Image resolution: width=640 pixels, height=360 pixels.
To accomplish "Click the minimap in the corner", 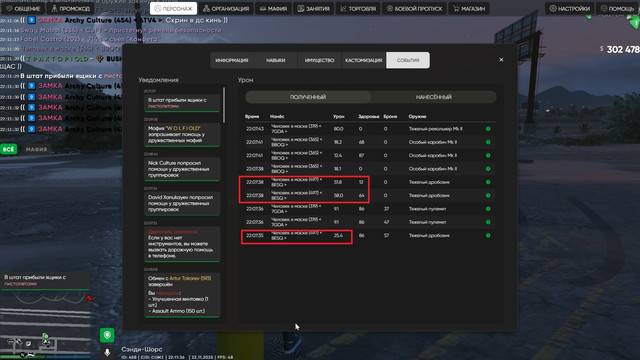I will pos(45,325).
